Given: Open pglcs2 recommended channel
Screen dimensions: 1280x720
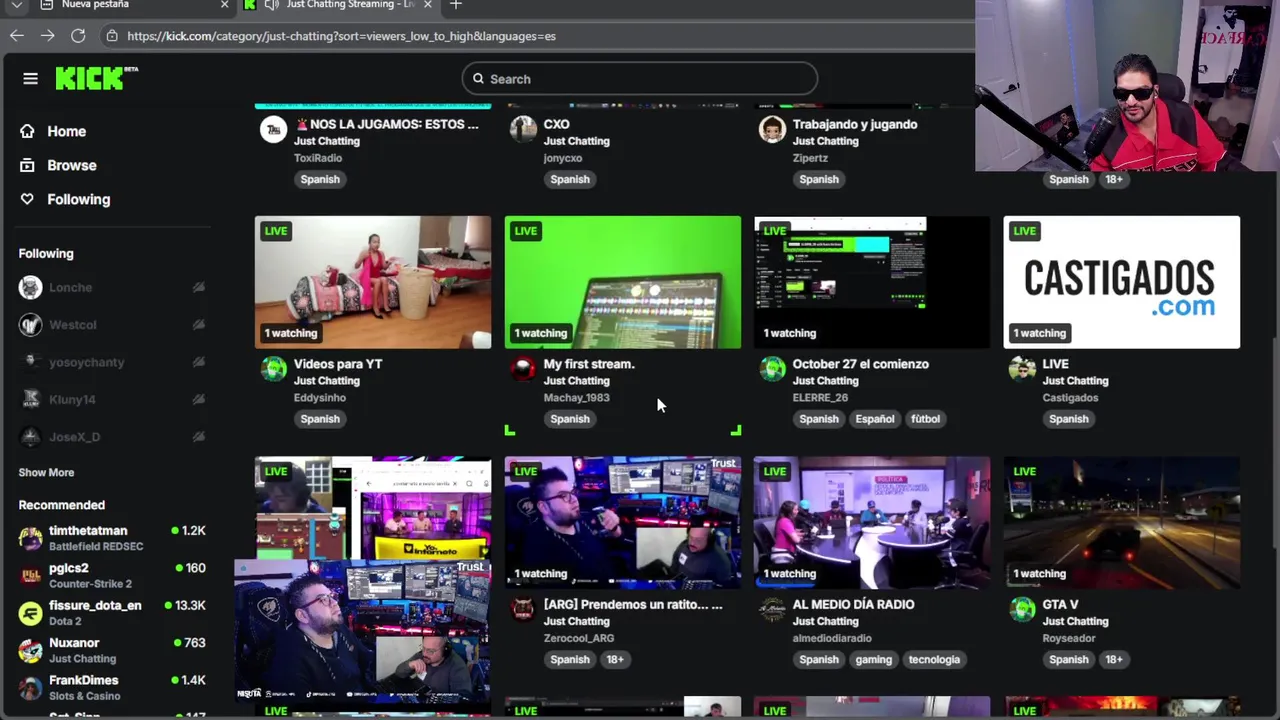Looking at the screenshot, I should pos(112,575).
